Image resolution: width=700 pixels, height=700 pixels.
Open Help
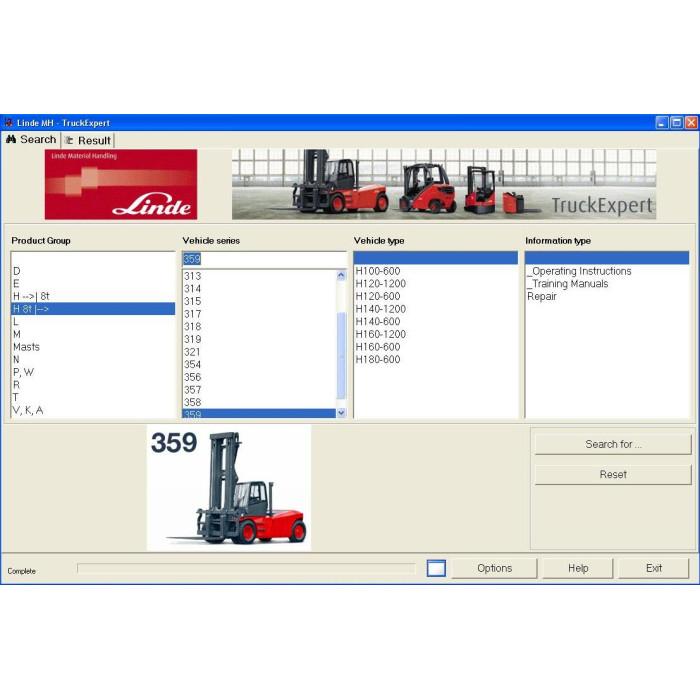[x=578, y=568]
